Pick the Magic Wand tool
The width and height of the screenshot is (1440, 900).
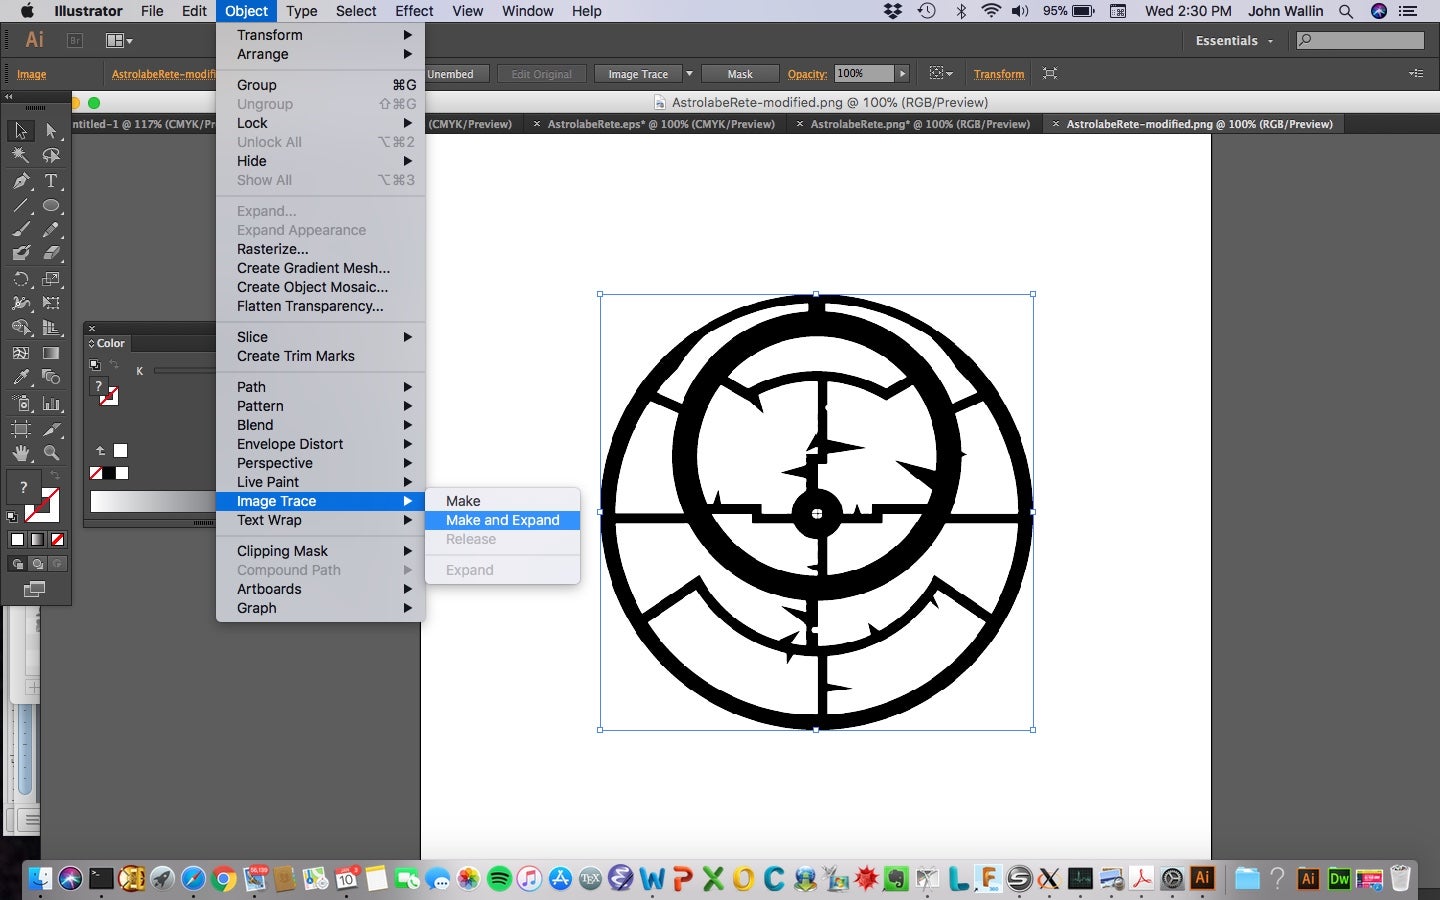[21, 155]
